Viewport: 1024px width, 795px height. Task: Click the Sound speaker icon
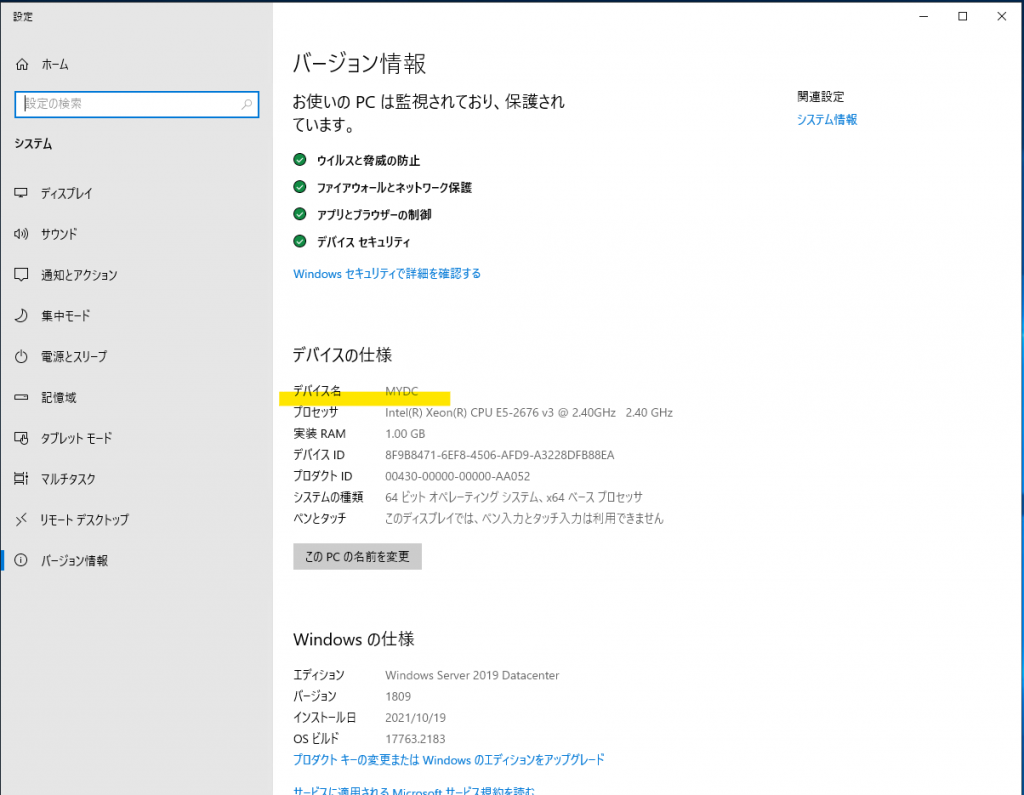point(22,234)
